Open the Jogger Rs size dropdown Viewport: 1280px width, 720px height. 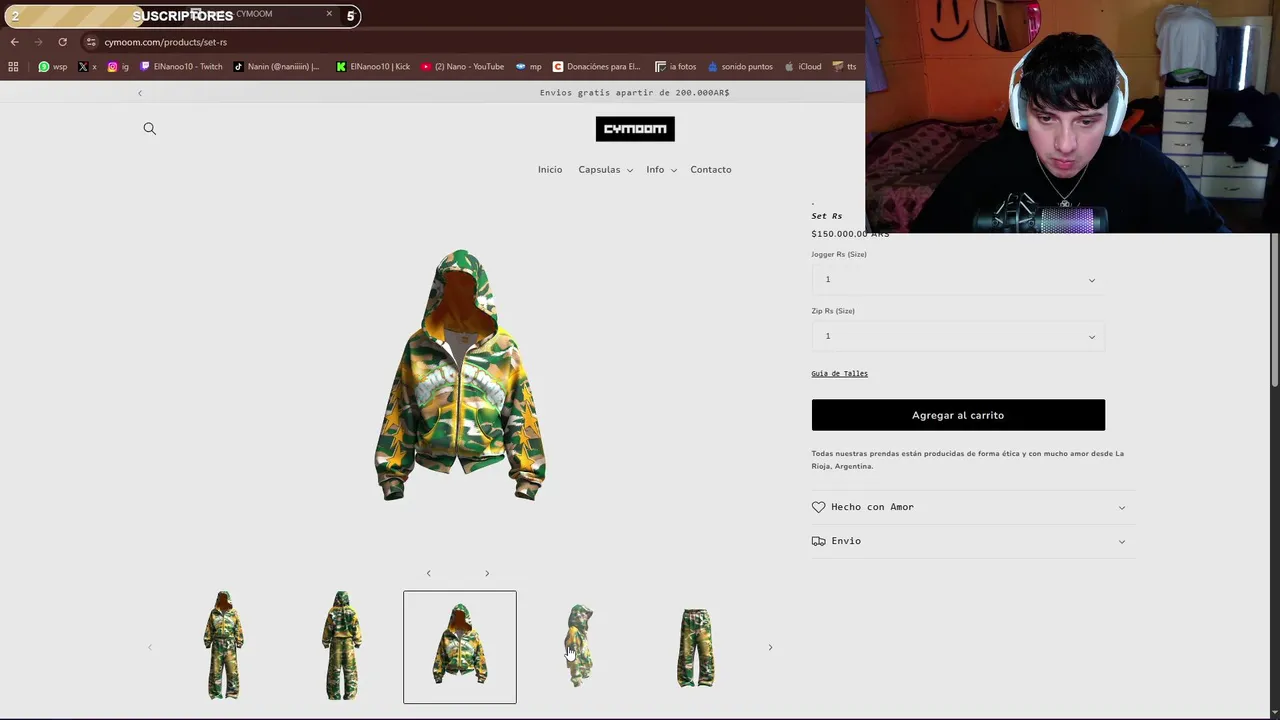click(x=958, y=280)
